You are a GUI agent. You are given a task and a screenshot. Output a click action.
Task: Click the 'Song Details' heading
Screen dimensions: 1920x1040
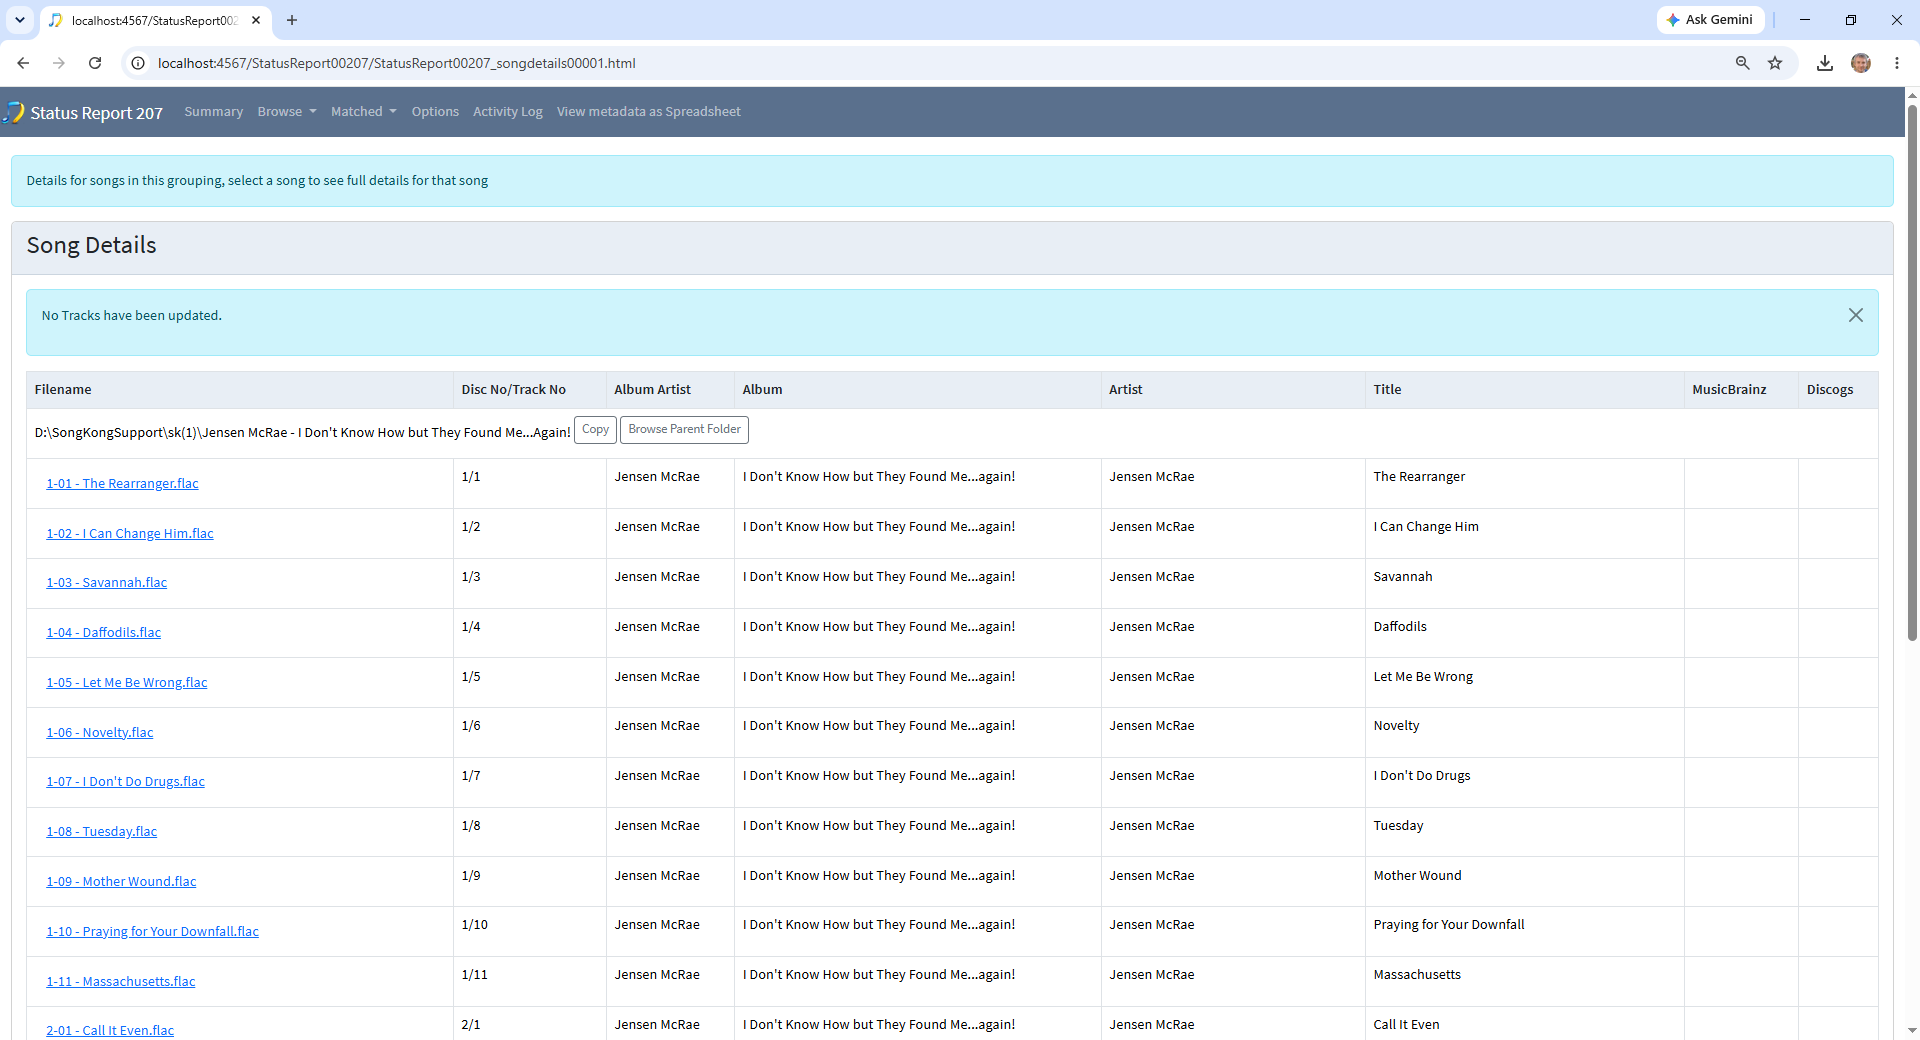point(92,246)
